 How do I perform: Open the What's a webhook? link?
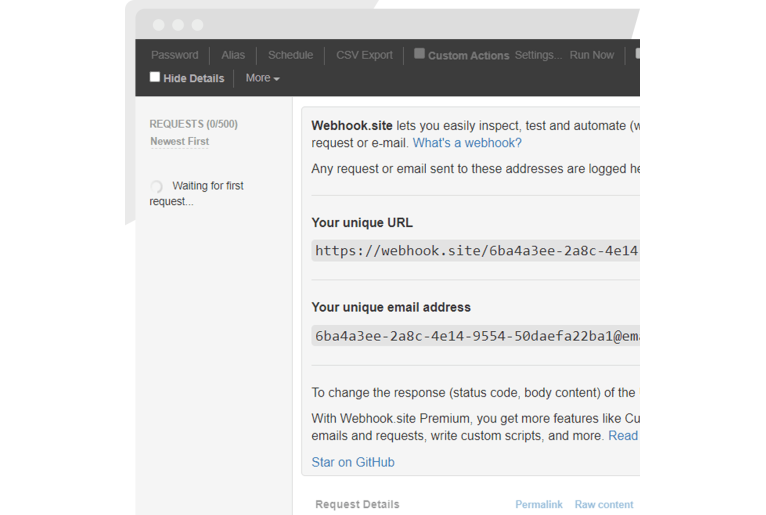pos(467,143)
